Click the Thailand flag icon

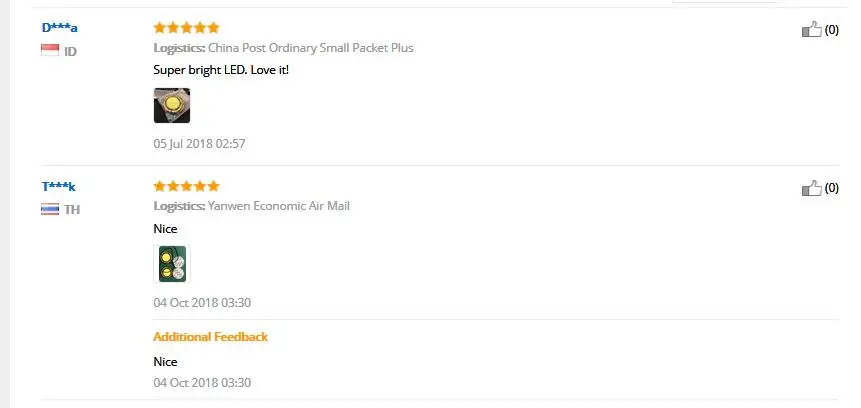(x=50, y=208)
